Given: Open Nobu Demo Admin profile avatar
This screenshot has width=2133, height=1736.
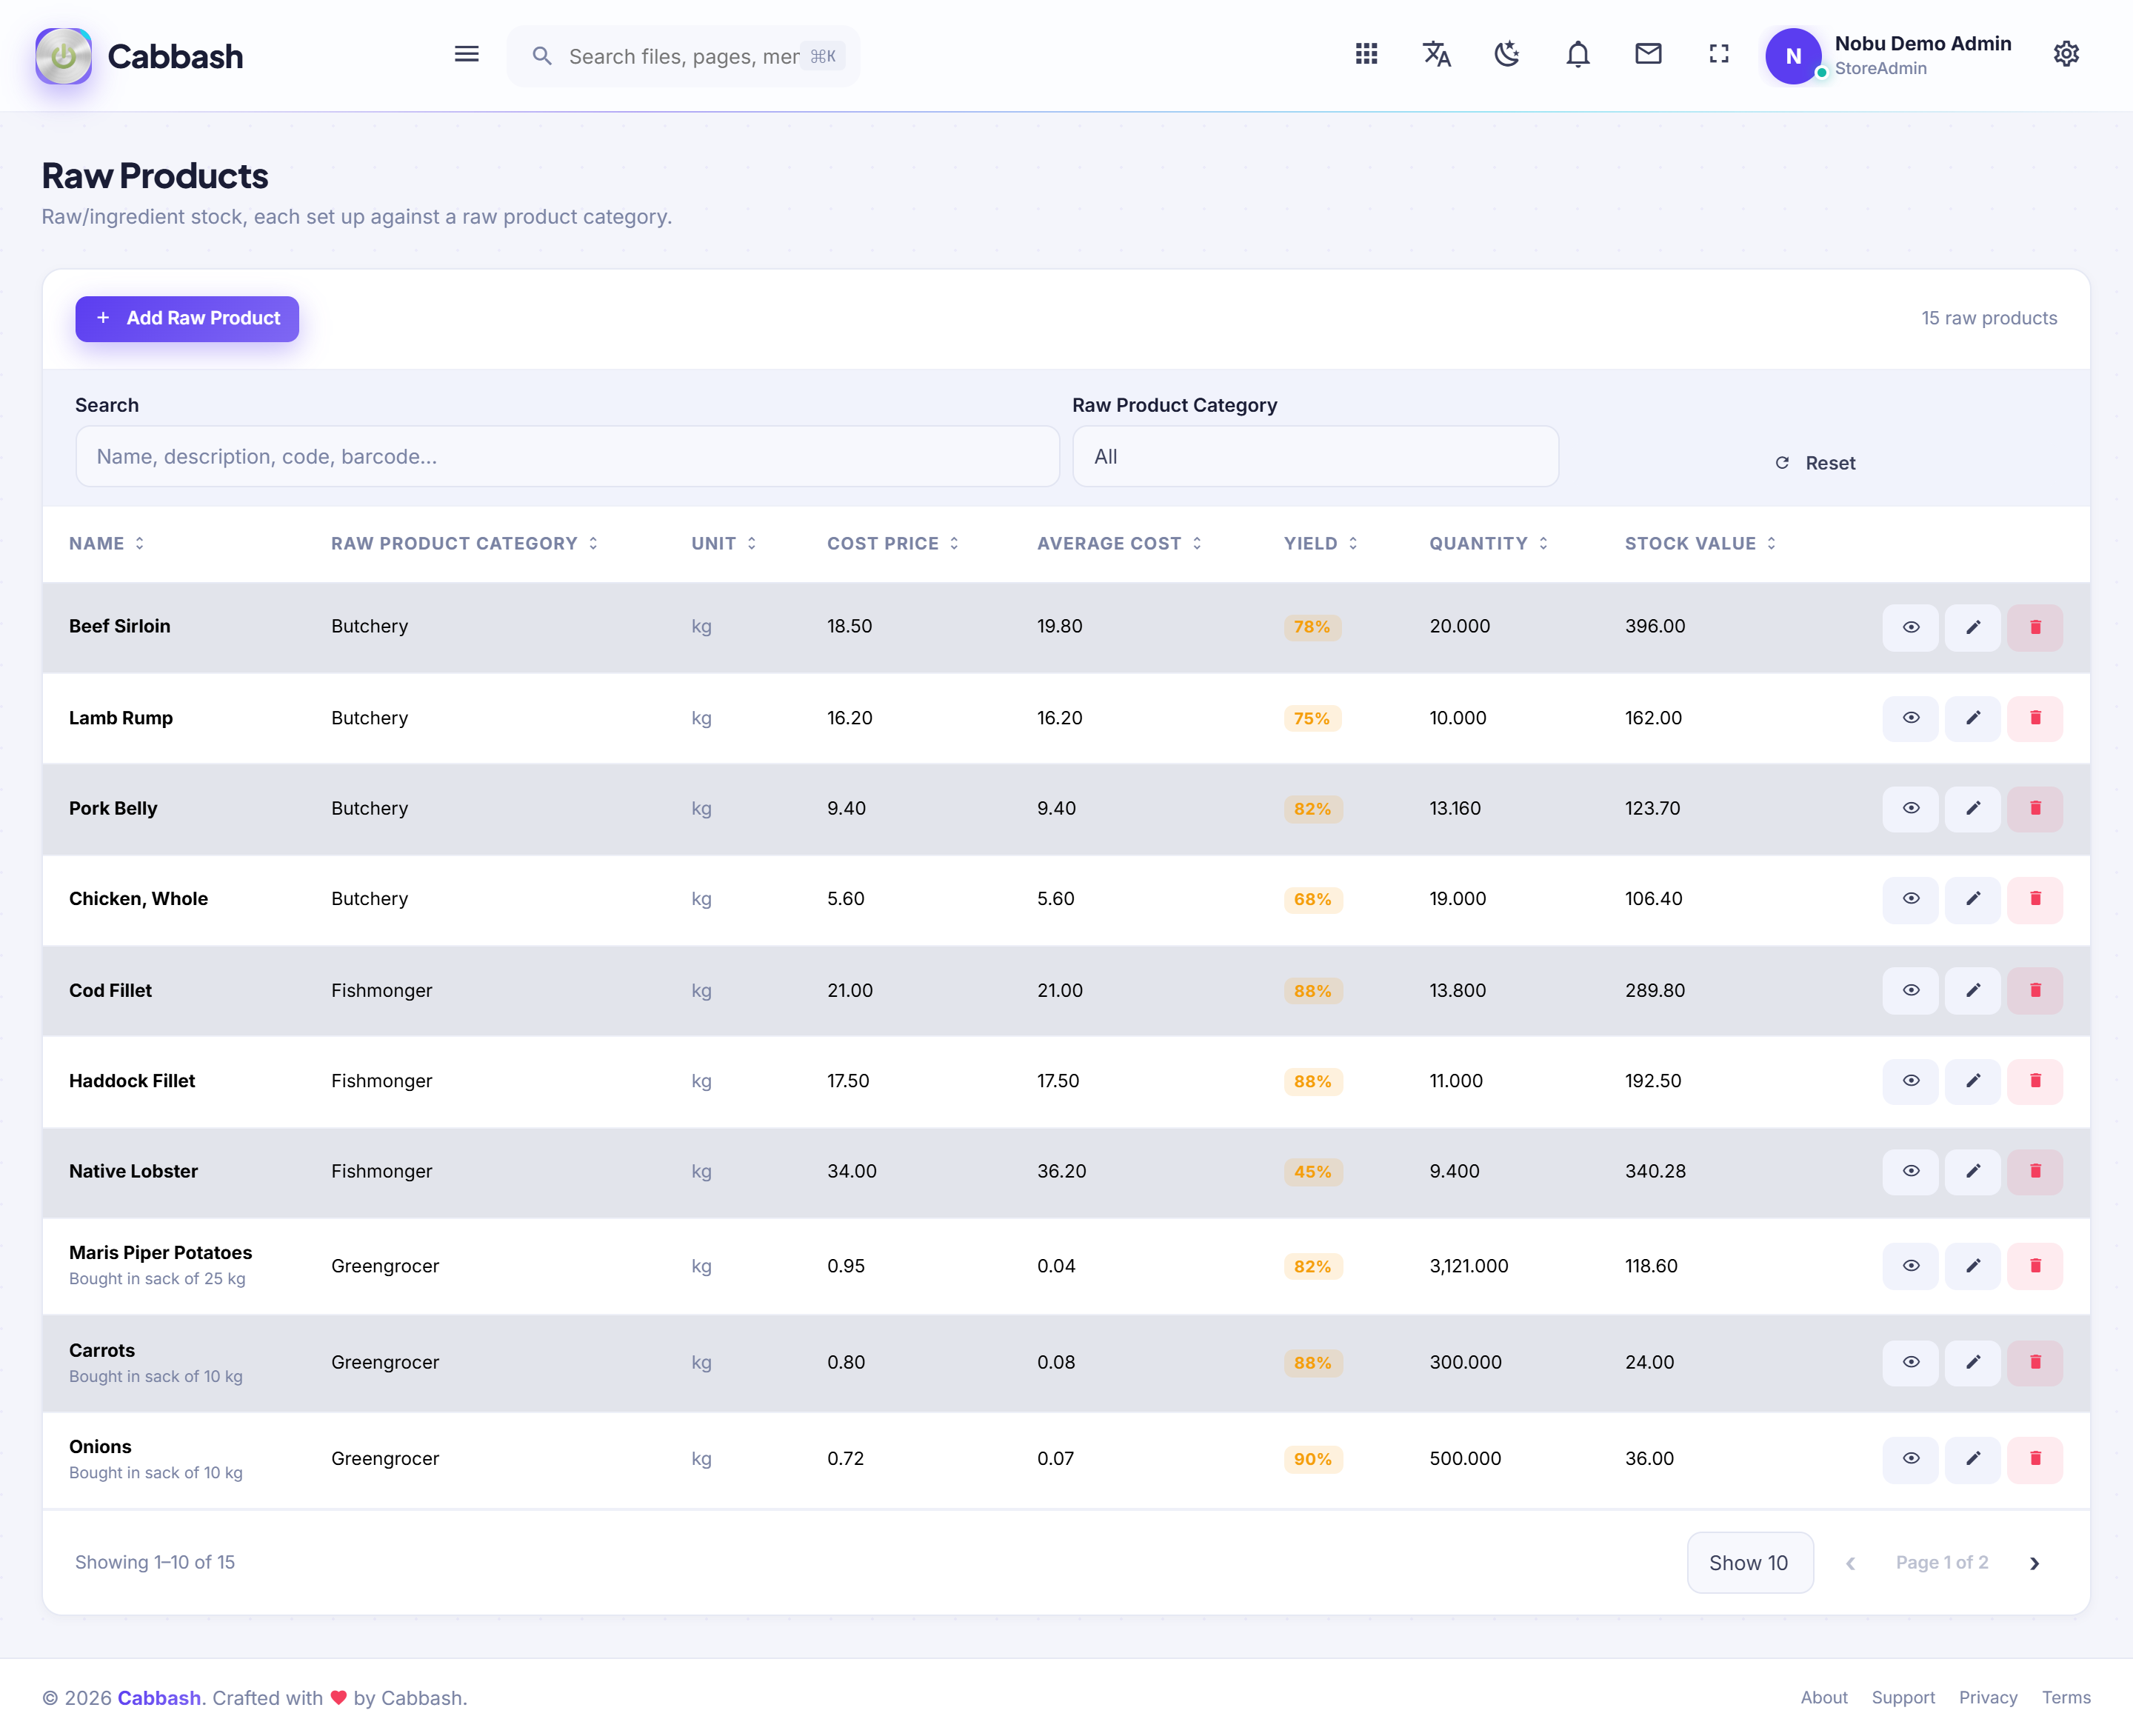Looking at the screenshot, I should [1793, 56].
